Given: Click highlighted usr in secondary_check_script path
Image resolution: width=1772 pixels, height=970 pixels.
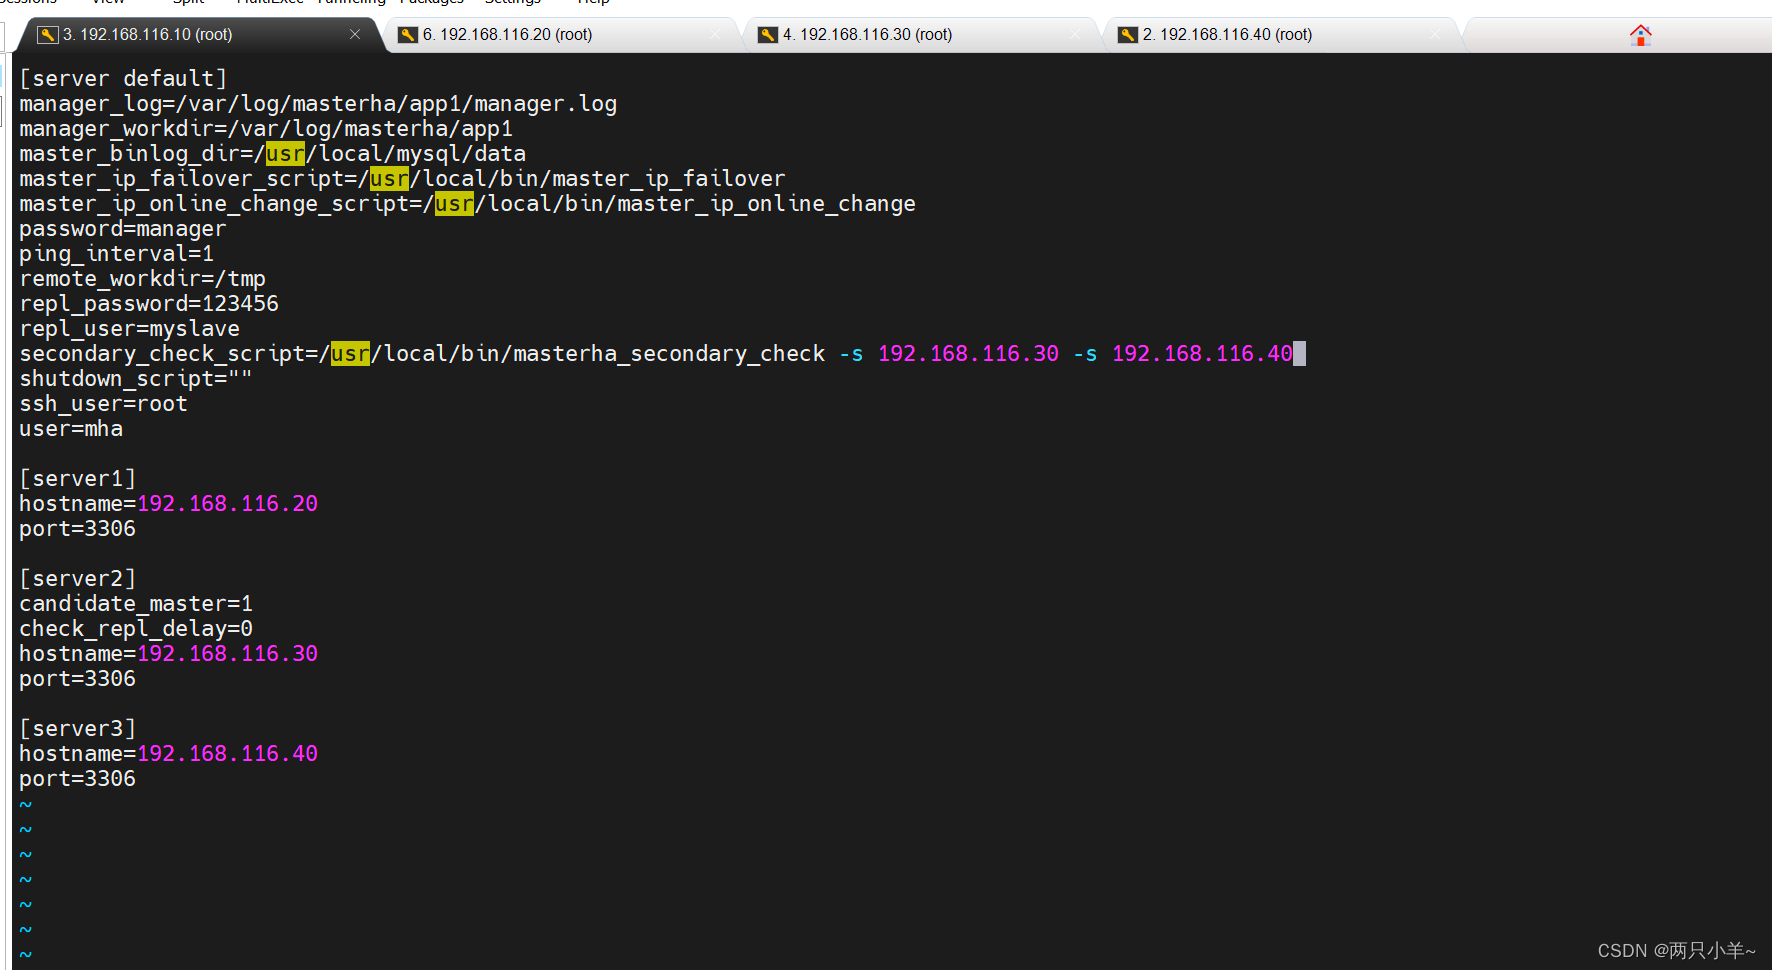Looking at the screenshot, I should (x=350, y=353).
